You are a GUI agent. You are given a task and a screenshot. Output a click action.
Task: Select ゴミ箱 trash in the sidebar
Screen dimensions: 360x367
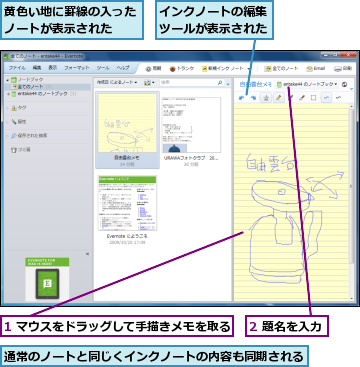[21, 150]
